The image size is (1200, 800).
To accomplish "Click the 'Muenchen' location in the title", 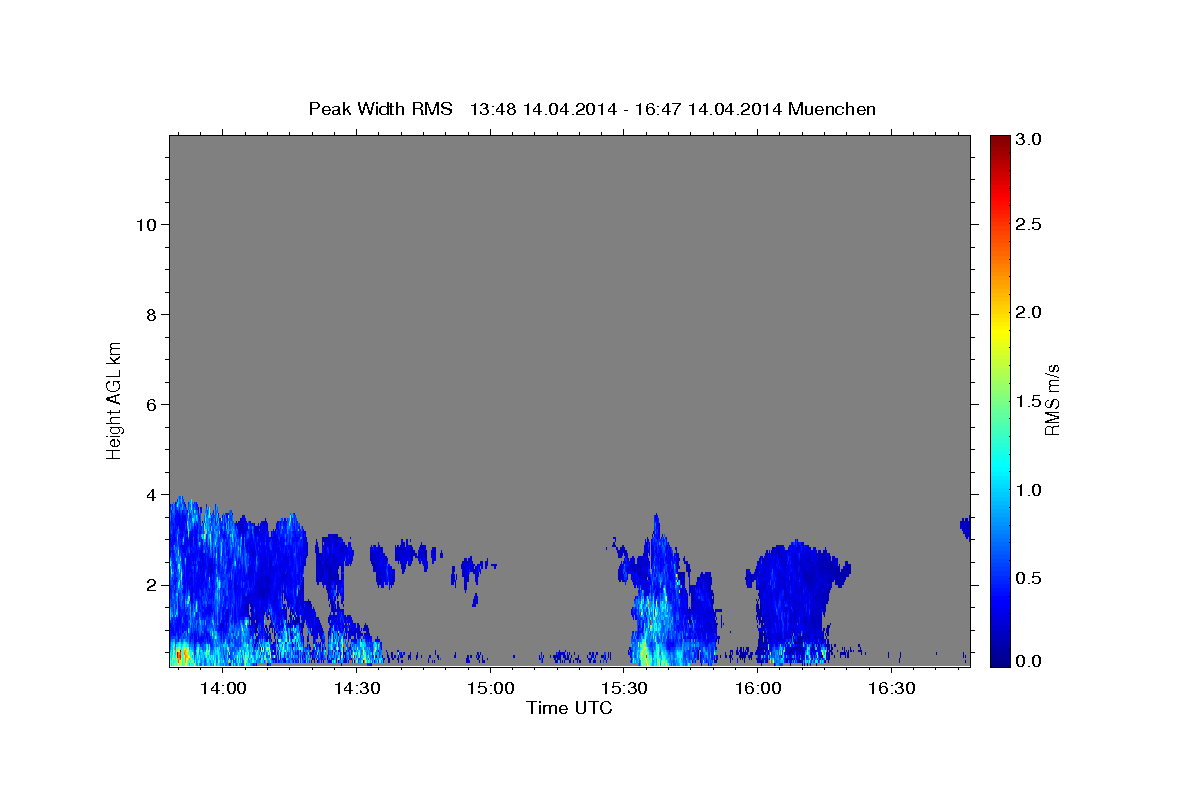I will click(832, 109).
